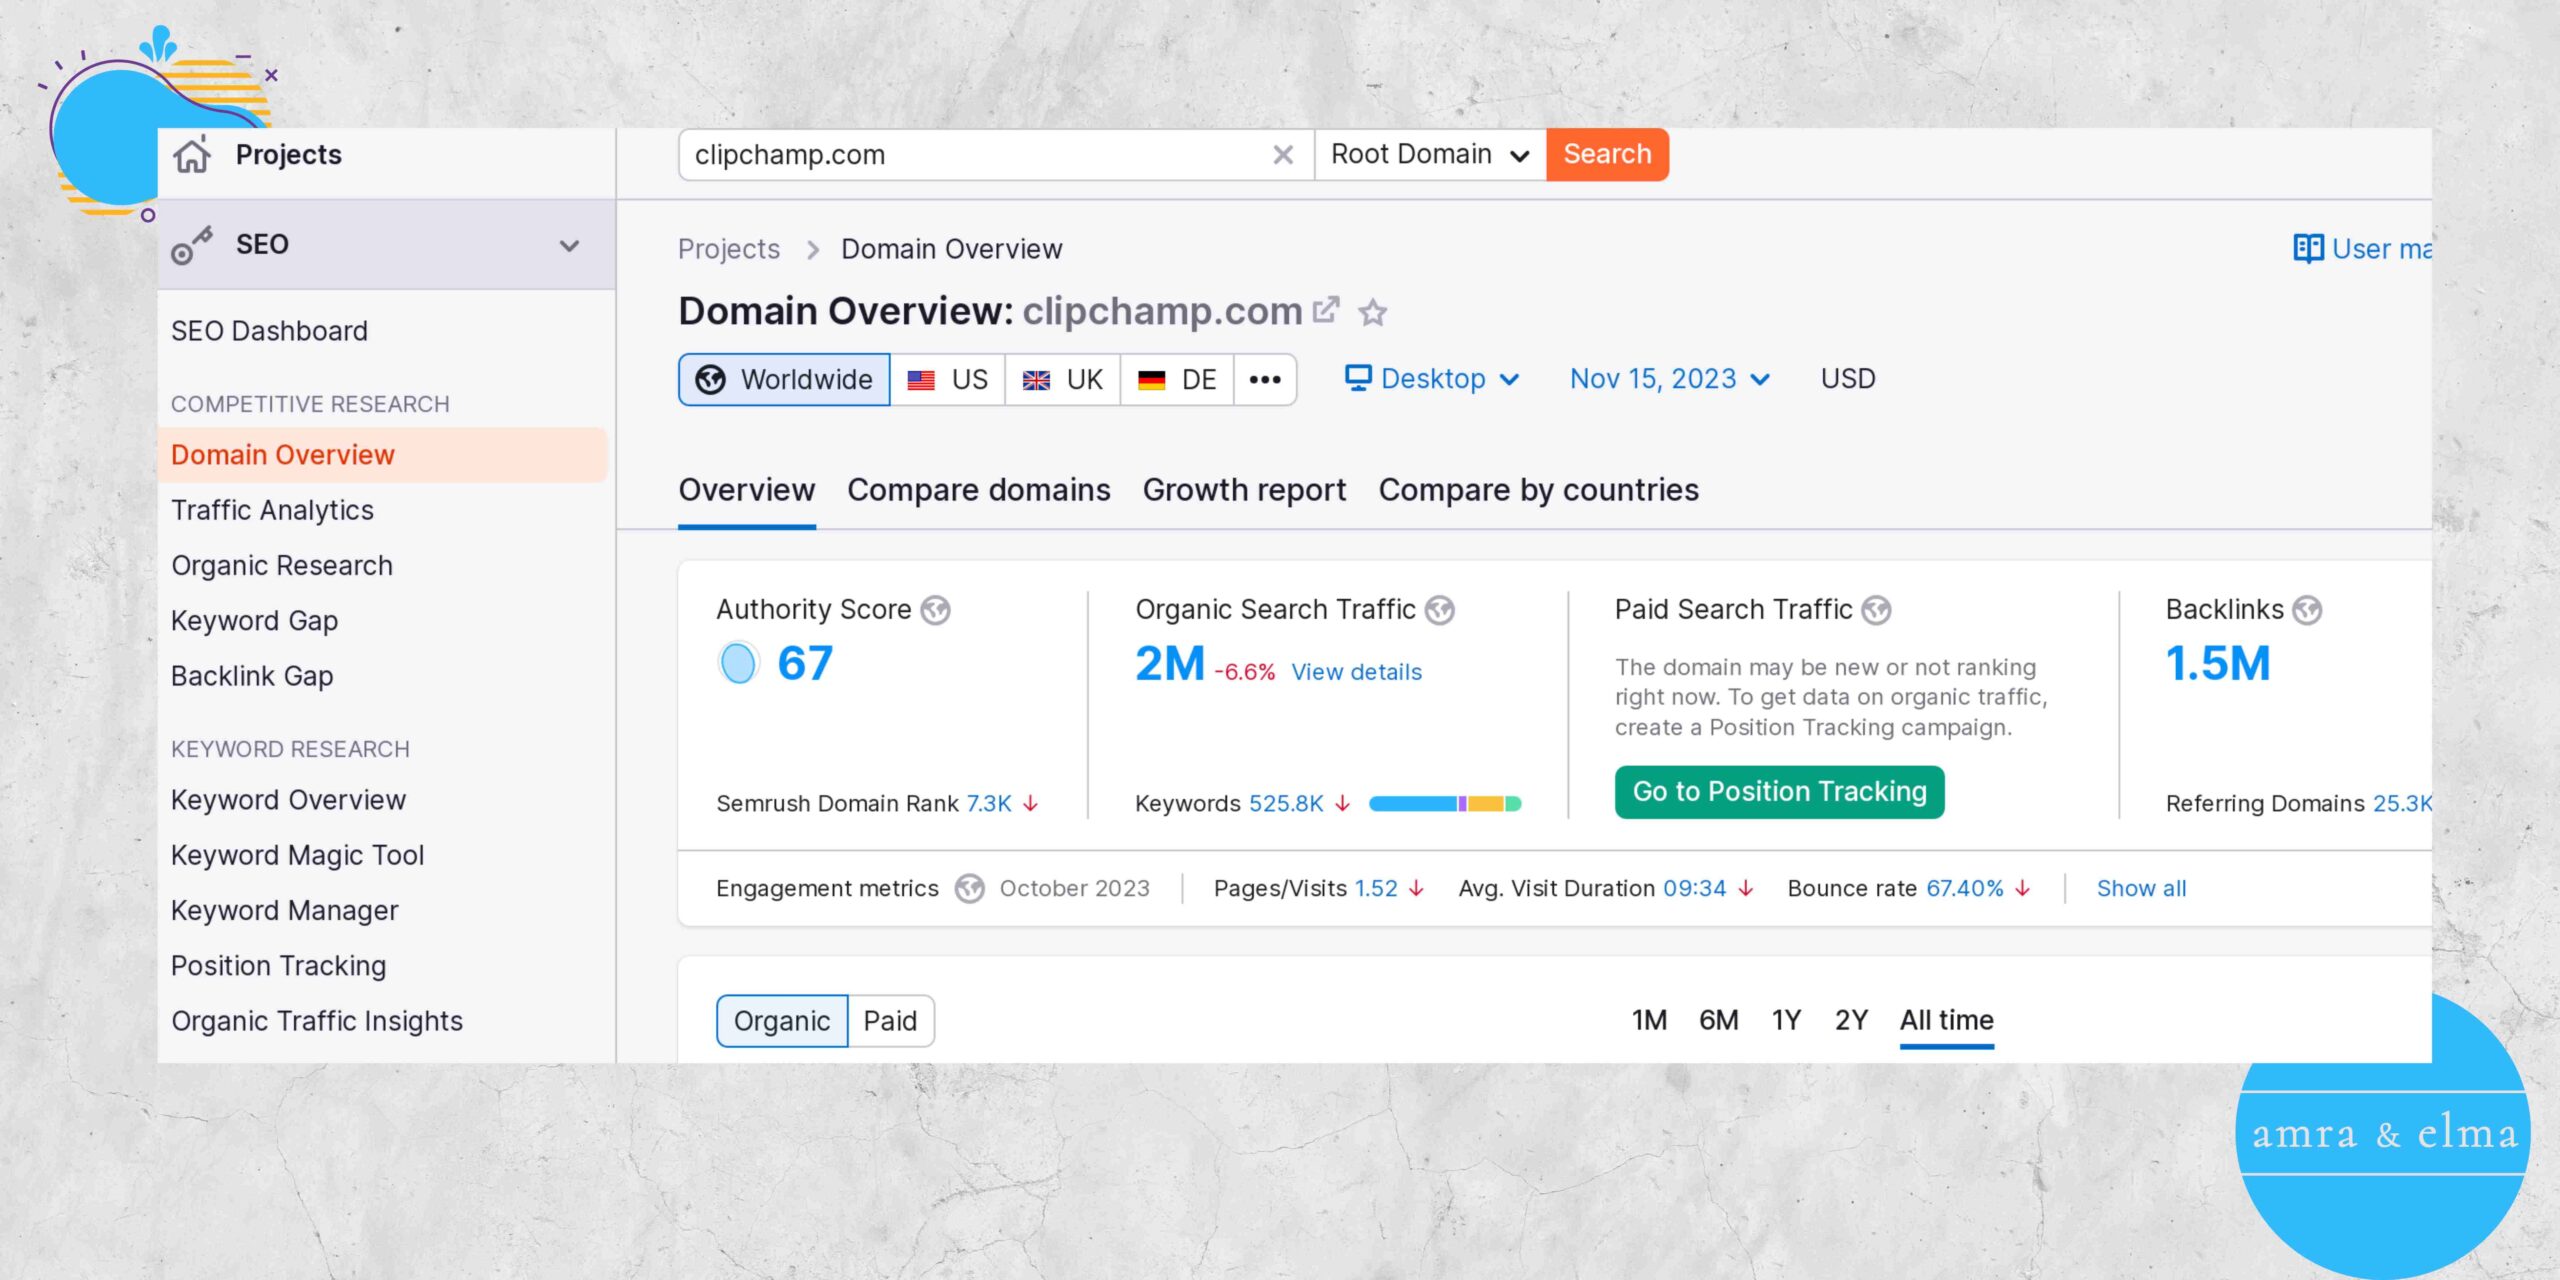The image size is (2560, 1280).
Task: Click the Projects home icon
Action: tap(192, 154)
